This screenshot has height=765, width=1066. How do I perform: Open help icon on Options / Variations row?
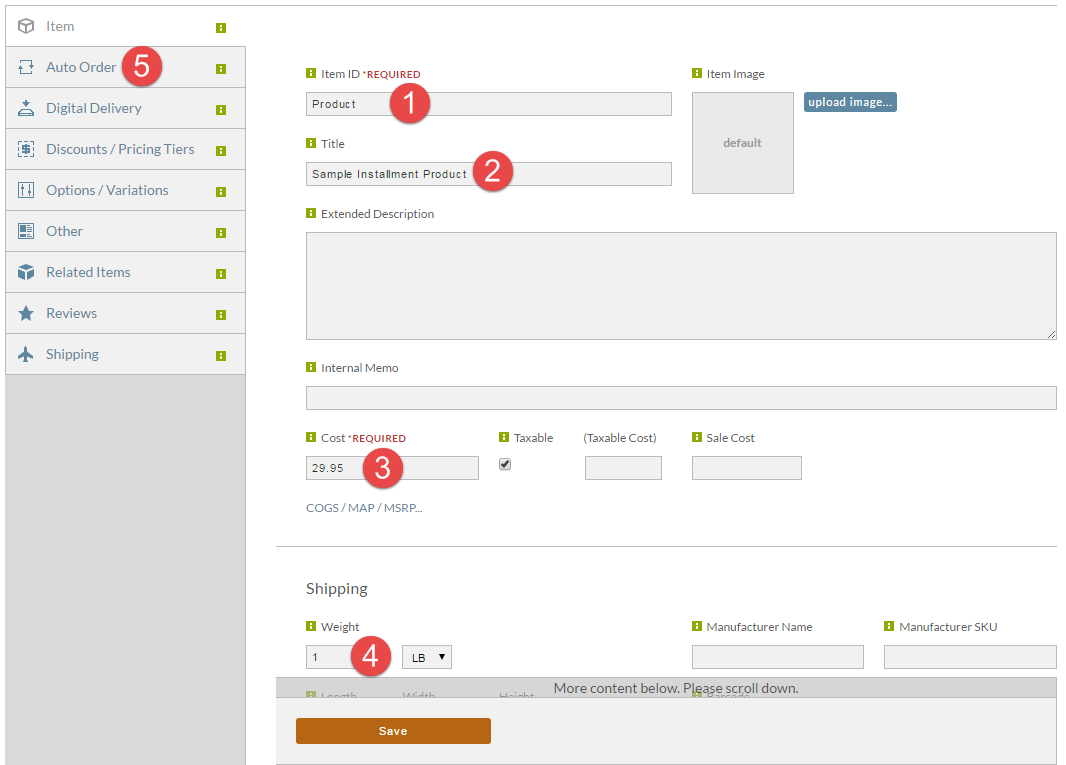pos(221,192)
